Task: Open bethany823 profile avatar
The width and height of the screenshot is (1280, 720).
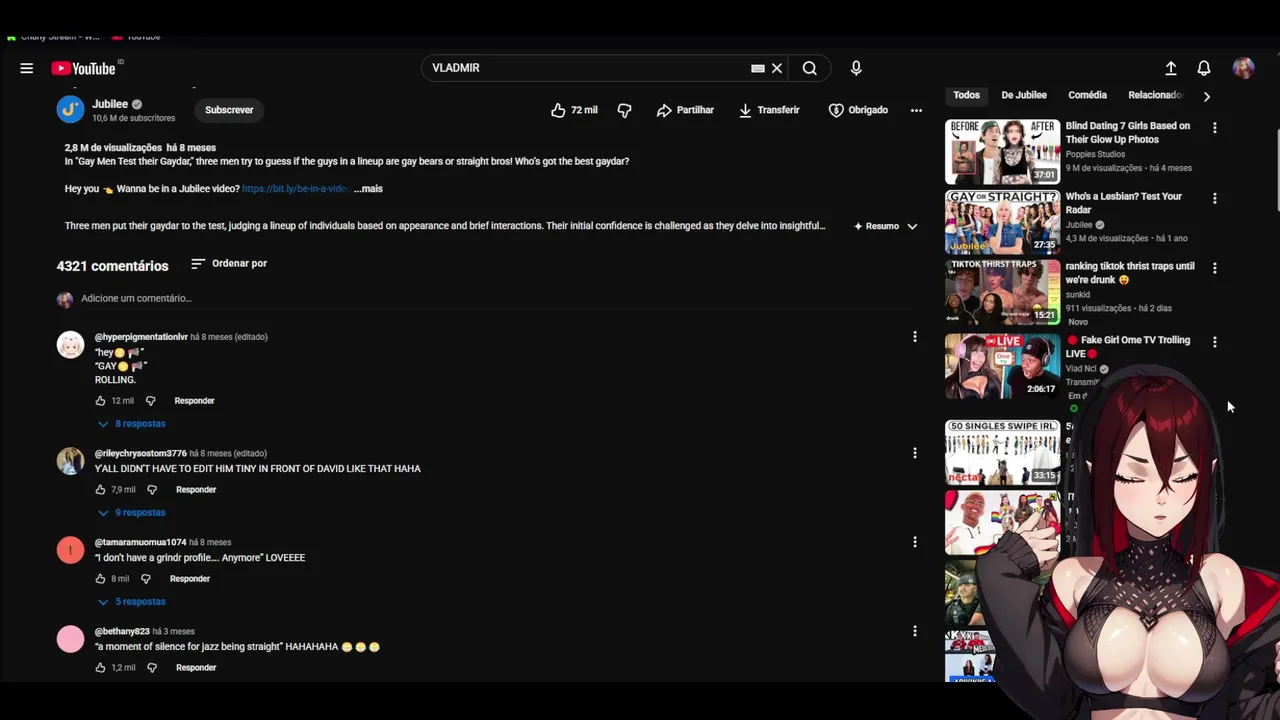Action: (70, 639)
